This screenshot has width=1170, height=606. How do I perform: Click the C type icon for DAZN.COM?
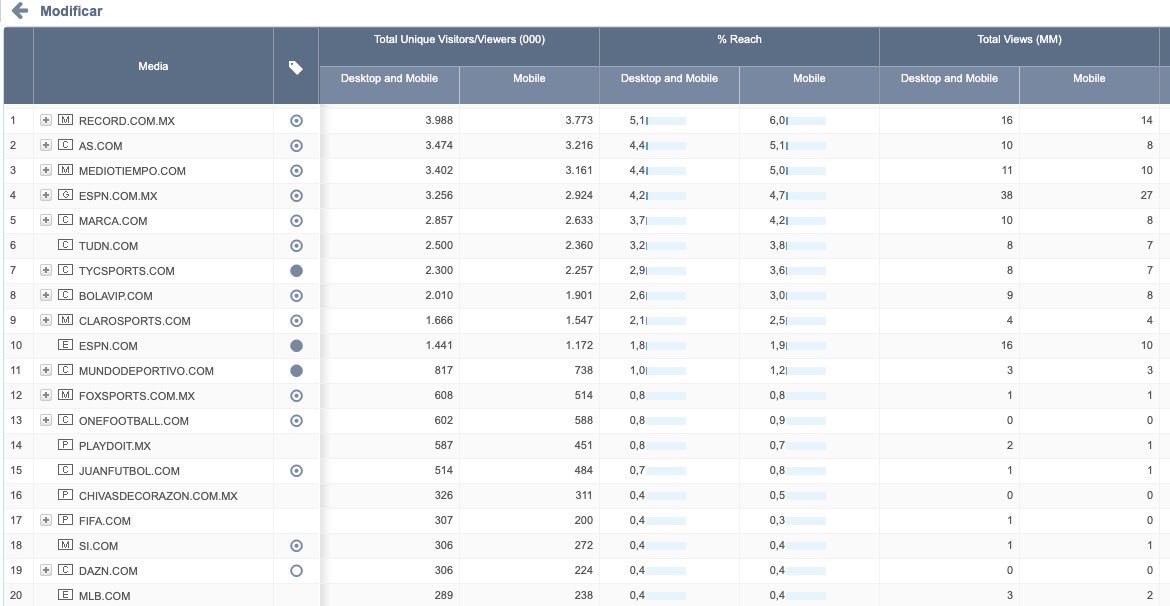(x=65, y=570)
